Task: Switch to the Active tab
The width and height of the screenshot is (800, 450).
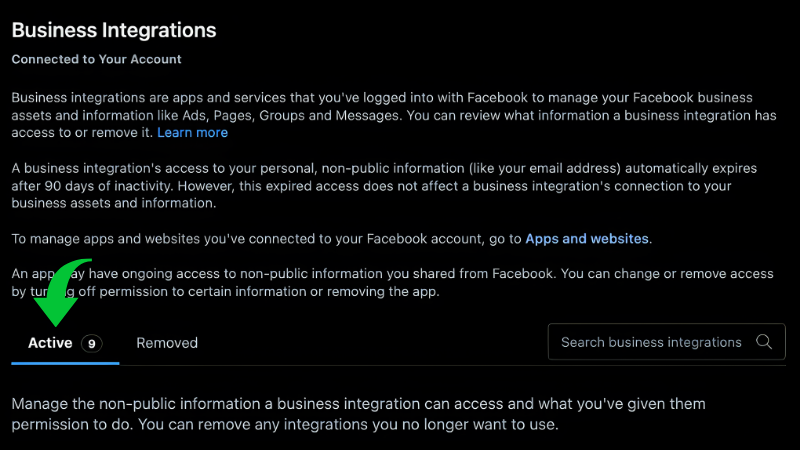Action: coord(51,343)
